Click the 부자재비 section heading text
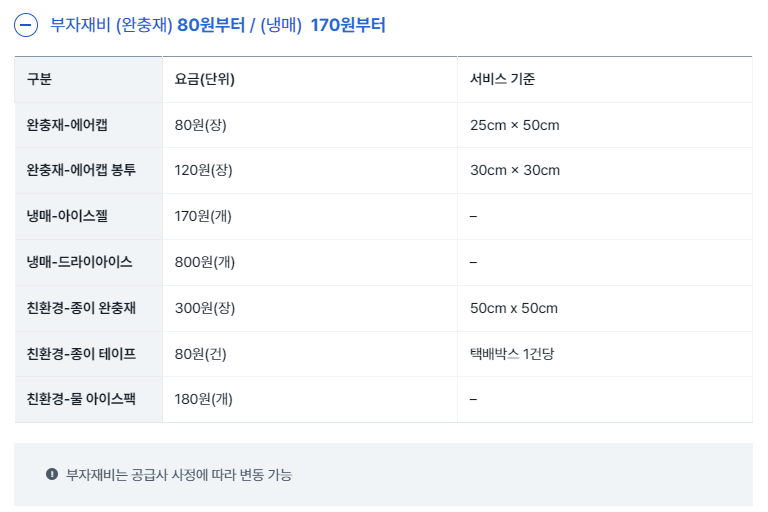The height and width of the screenshot is (512, 768). [x=217, y=25]
